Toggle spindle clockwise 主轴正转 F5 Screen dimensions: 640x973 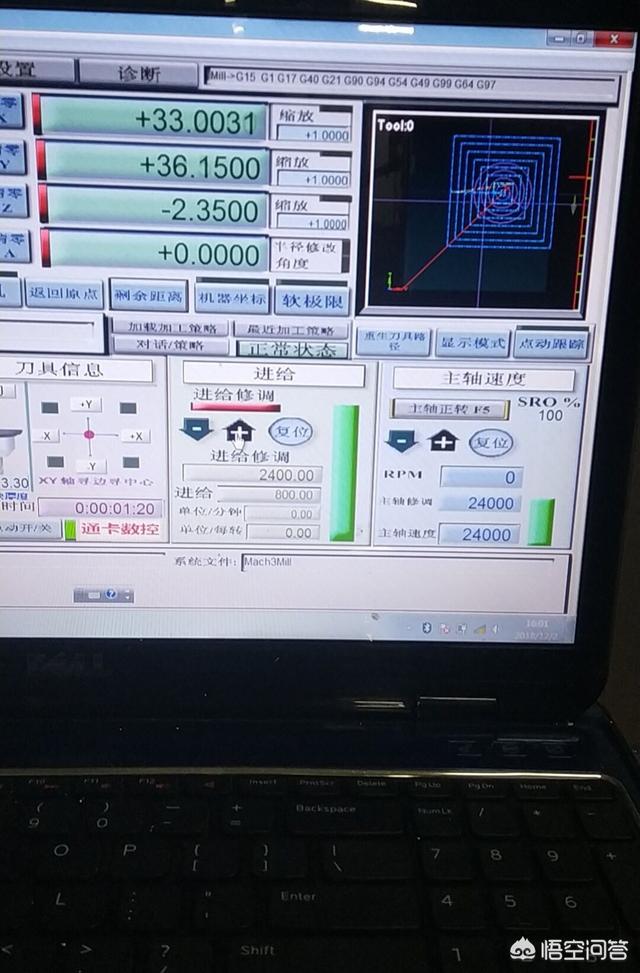point(449,408)
